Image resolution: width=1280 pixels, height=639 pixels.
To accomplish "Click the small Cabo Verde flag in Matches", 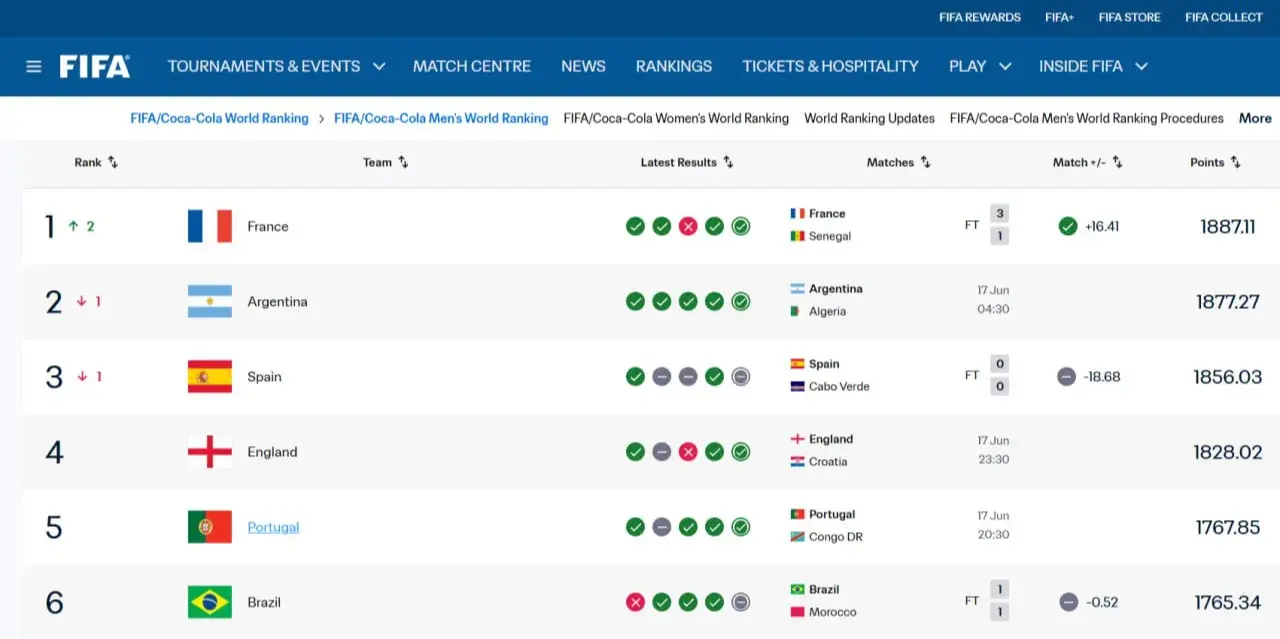I will point(797,386).
